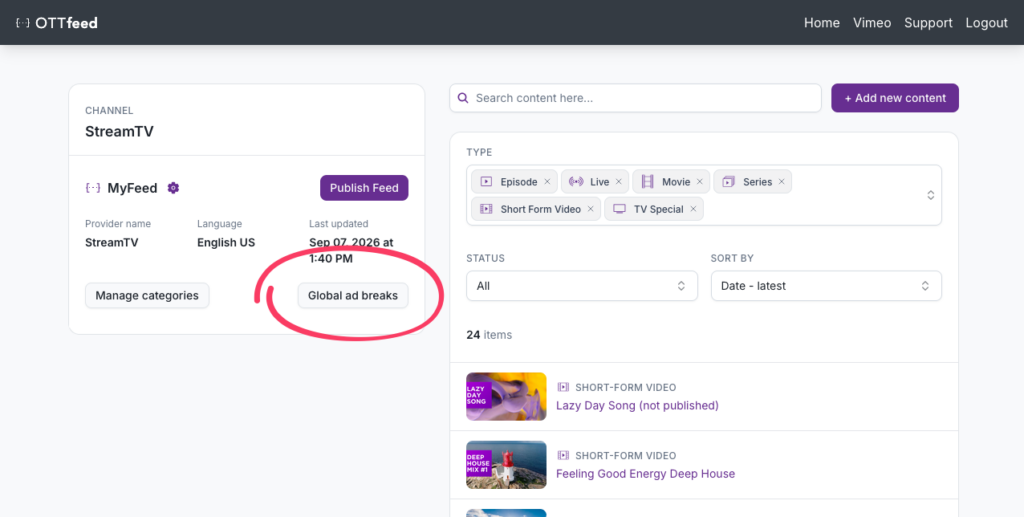Remove the Live type tag
This screenshot has height=517, width=1024.
point(618,182)
